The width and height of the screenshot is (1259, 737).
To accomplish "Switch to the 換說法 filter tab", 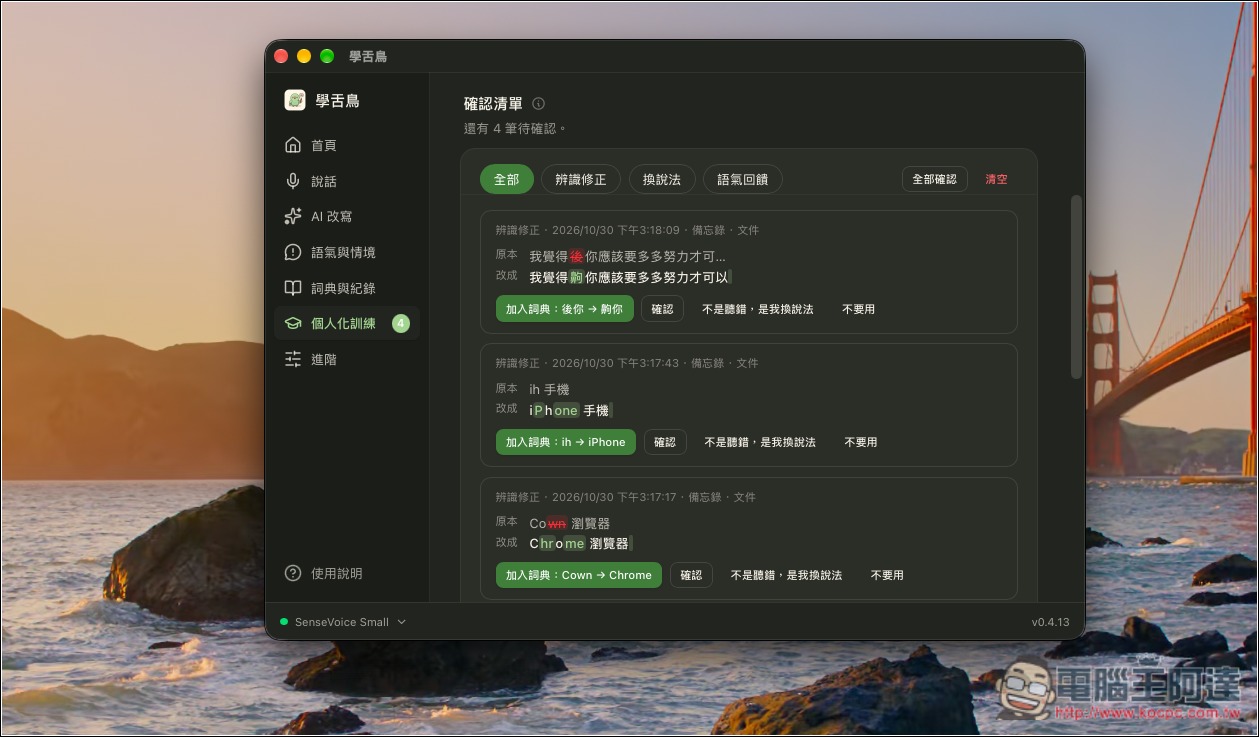I will 662,179.
